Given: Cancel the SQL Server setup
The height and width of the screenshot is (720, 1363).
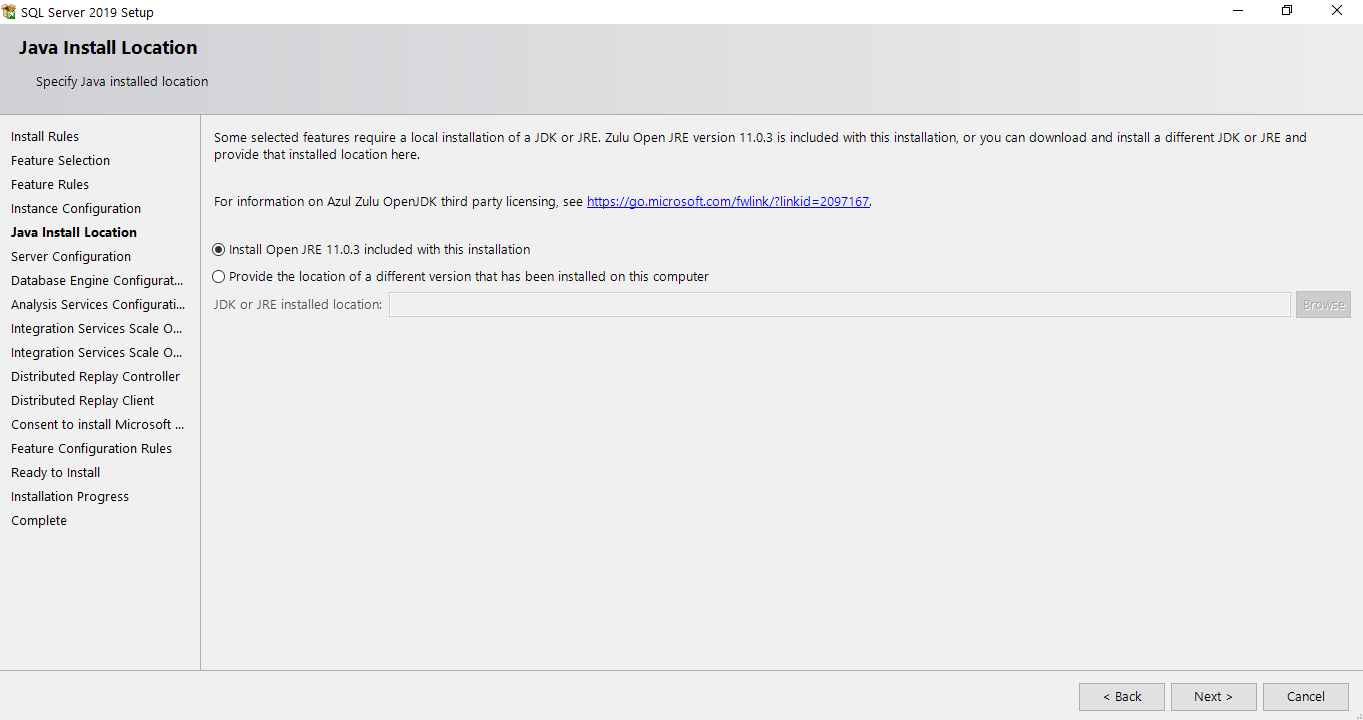Looking at the screenshot, I should click(x=1305, y=697).
